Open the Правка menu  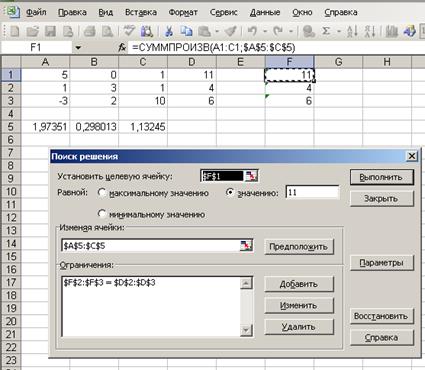(x=72, y=12)
